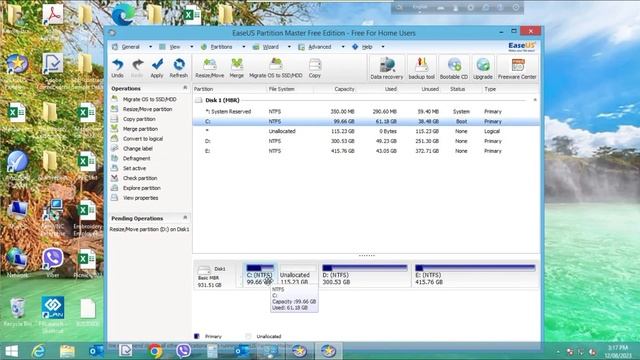Screen dimensions: 640x360
Task: Collapse the Pending Operations panel
Action: (x=185, y=218)
